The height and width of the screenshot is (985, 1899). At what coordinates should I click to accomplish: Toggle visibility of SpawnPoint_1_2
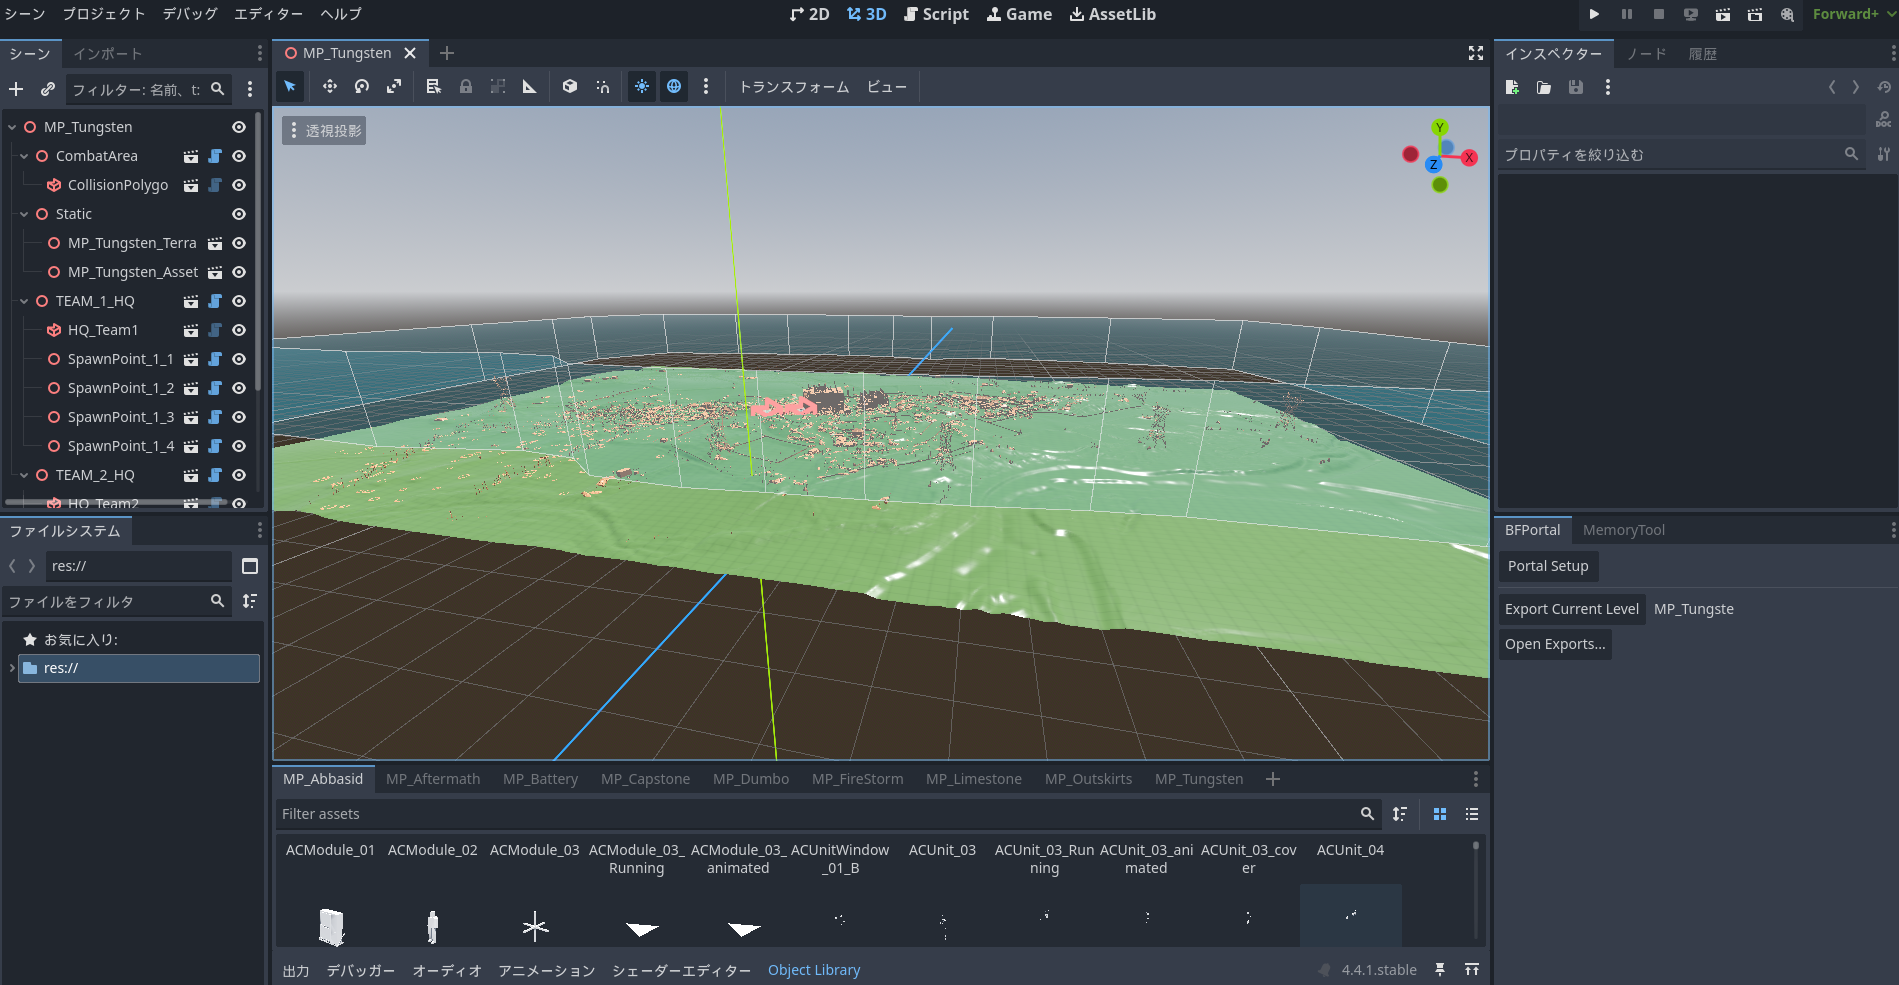[239, 388]
